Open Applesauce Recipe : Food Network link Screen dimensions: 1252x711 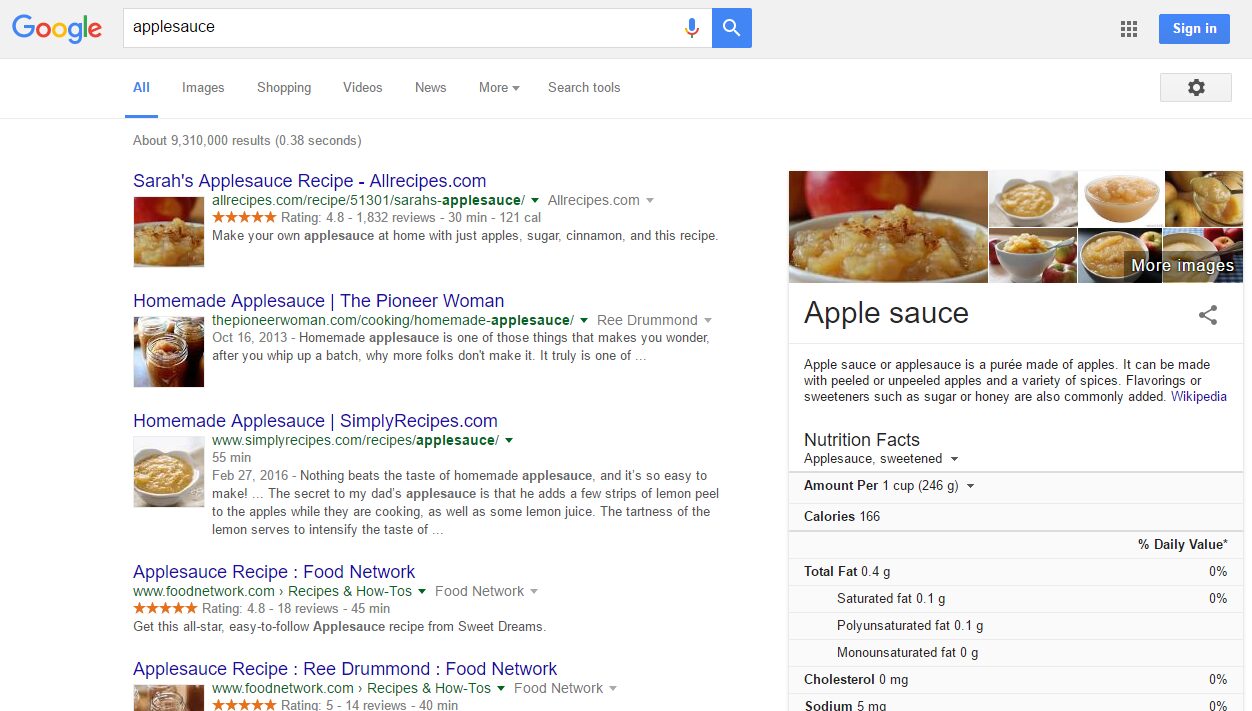click(x=274, y=572)
